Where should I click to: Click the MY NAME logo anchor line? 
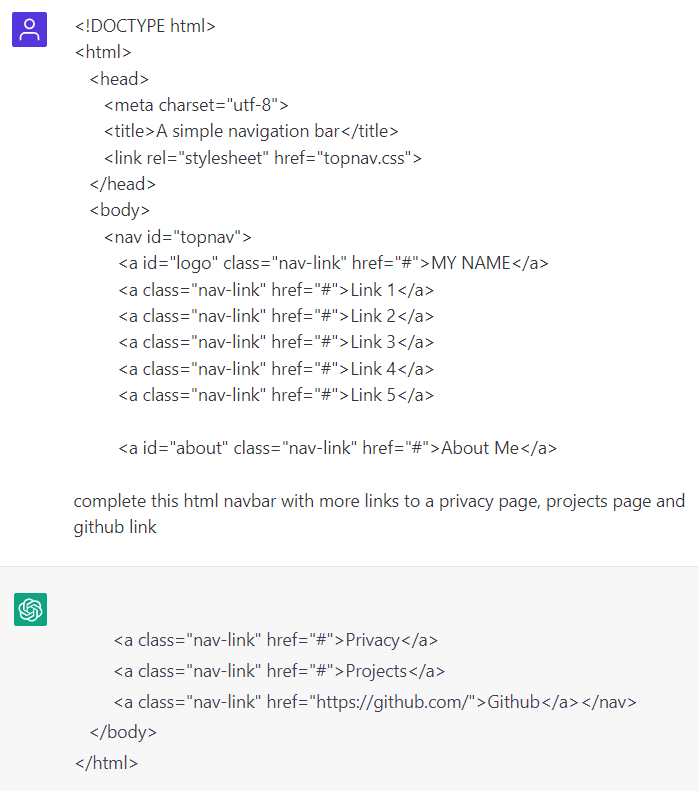coord(333,263)
